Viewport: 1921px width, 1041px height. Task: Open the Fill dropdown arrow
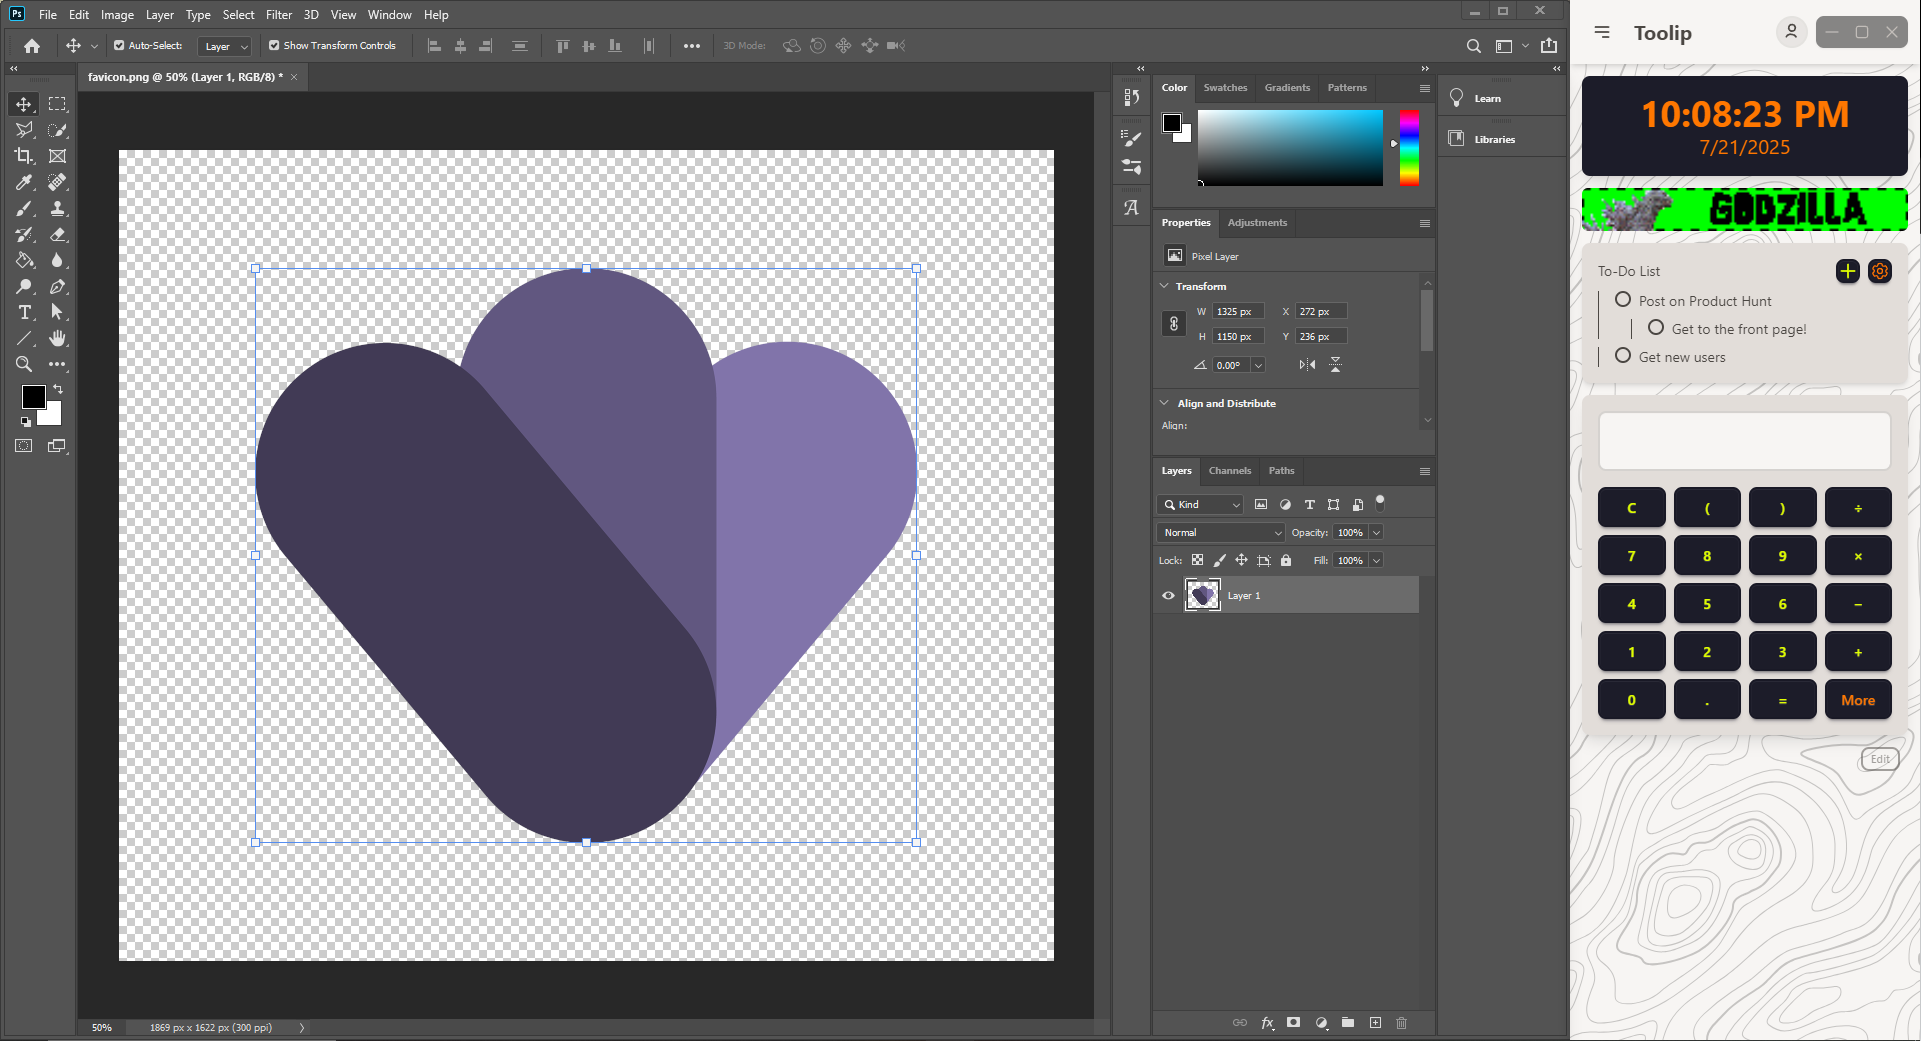[1376, 561]
